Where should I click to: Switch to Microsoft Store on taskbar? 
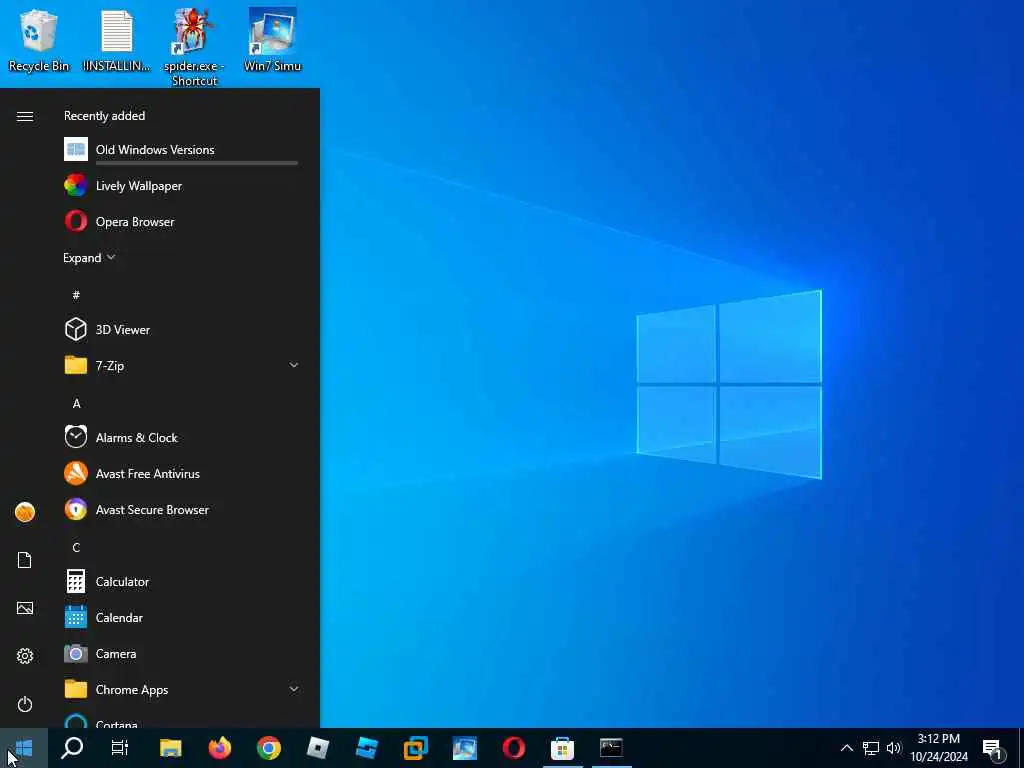(x=562, y=748)
